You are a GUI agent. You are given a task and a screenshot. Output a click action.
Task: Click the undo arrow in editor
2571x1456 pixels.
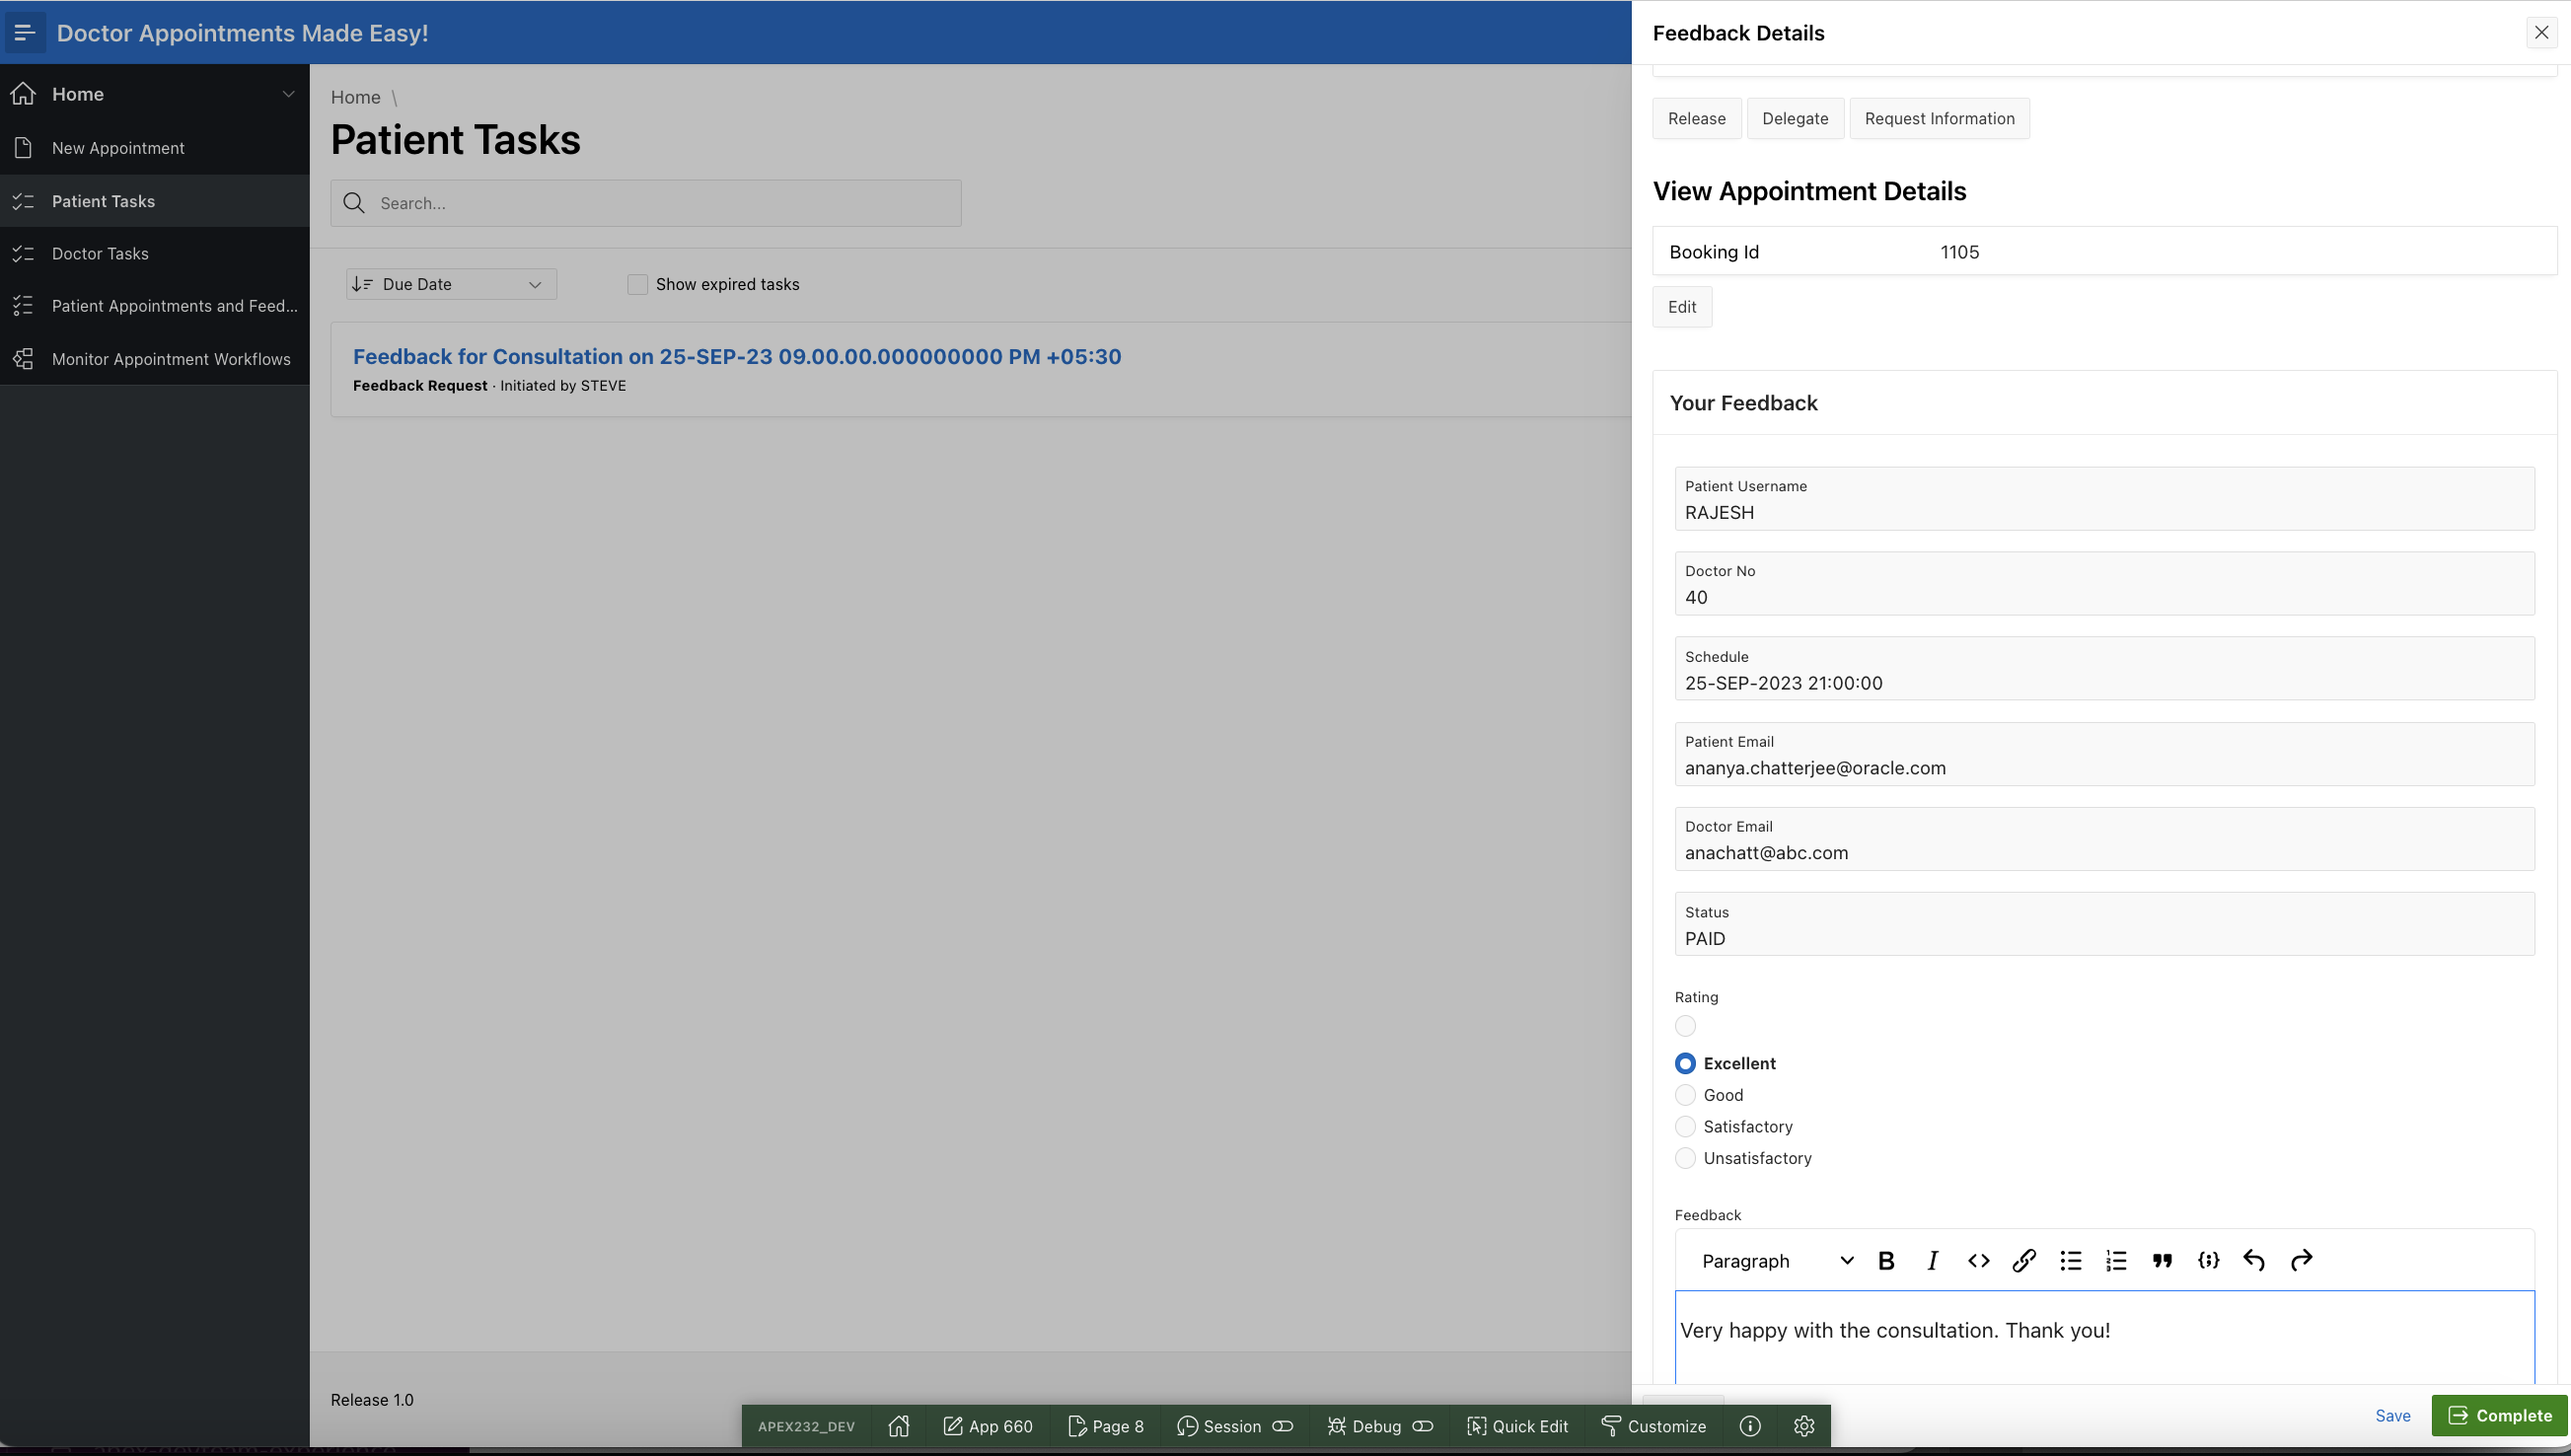coord(2254,1261)
